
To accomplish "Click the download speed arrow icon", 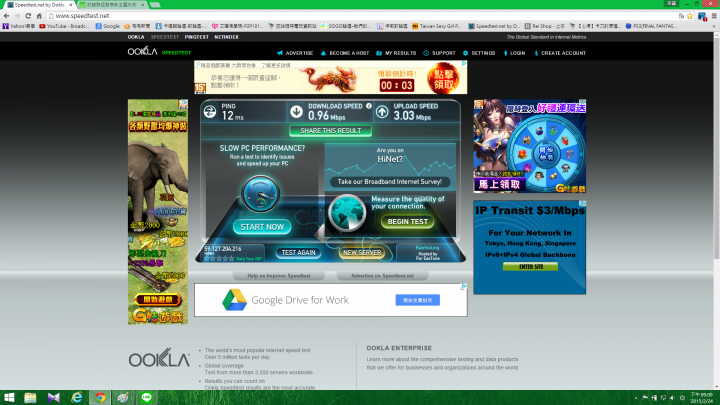I will coord(296,112).
